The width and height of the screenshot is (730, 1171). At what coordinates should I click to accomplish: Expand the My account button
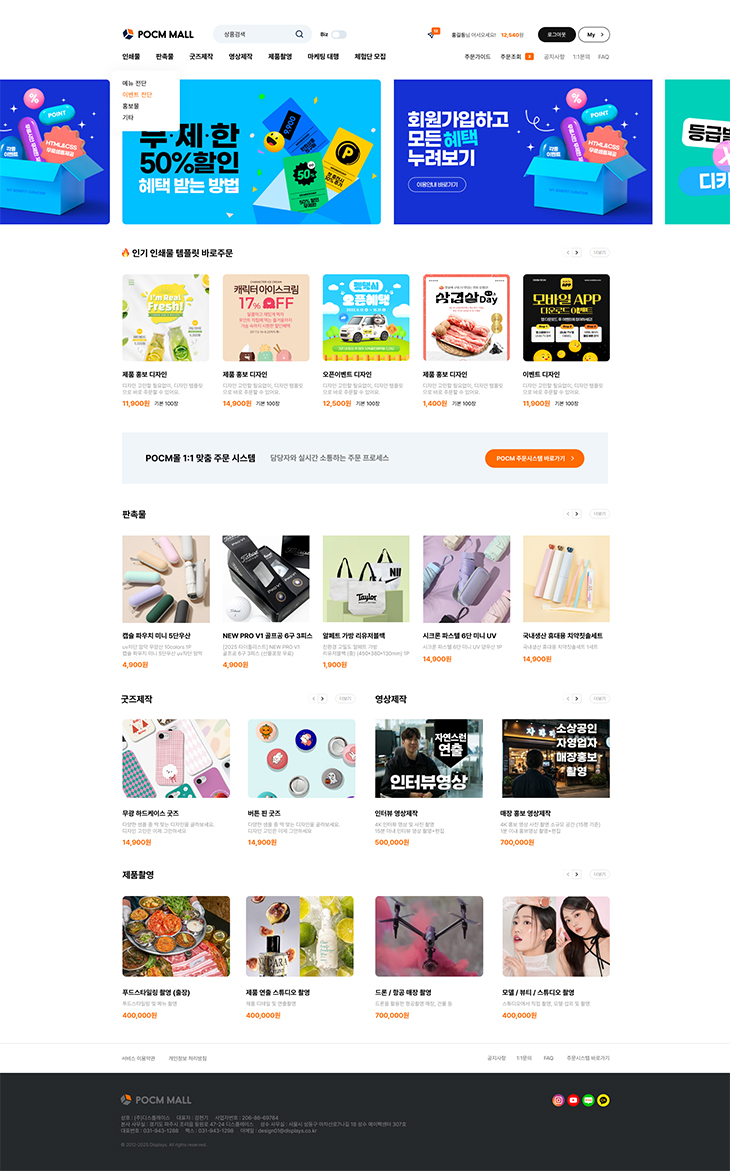pyautogui.click(x=594, y=34)
